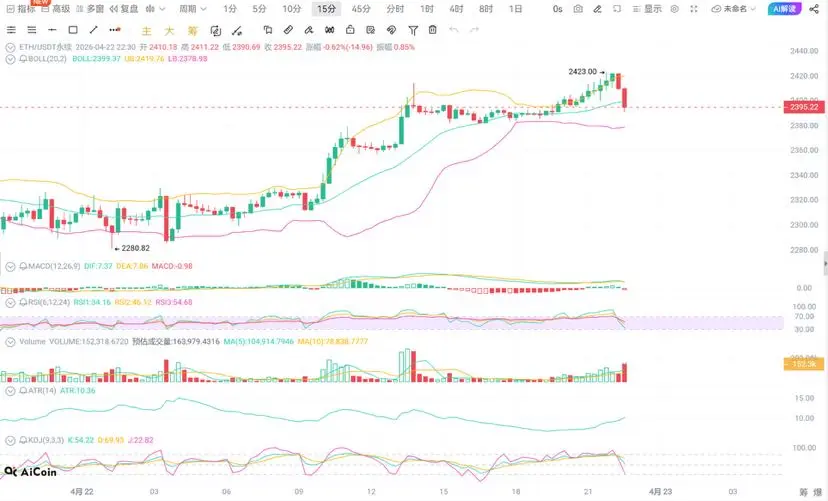This screenshot has width=828, height=501.
Task: Click the note edit icon
Action: (x=371, y=30)
